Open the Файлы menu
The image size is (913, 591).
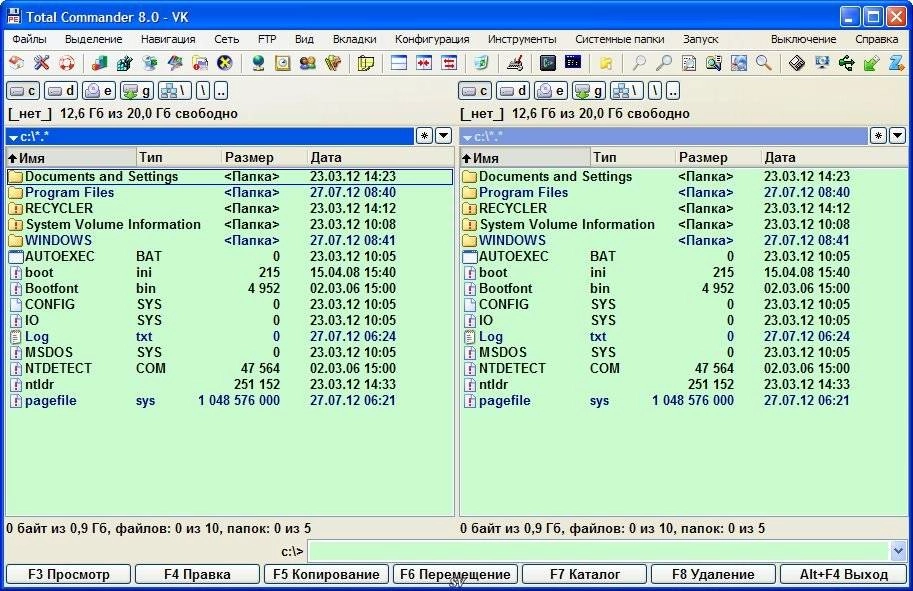tap(29, 39)
